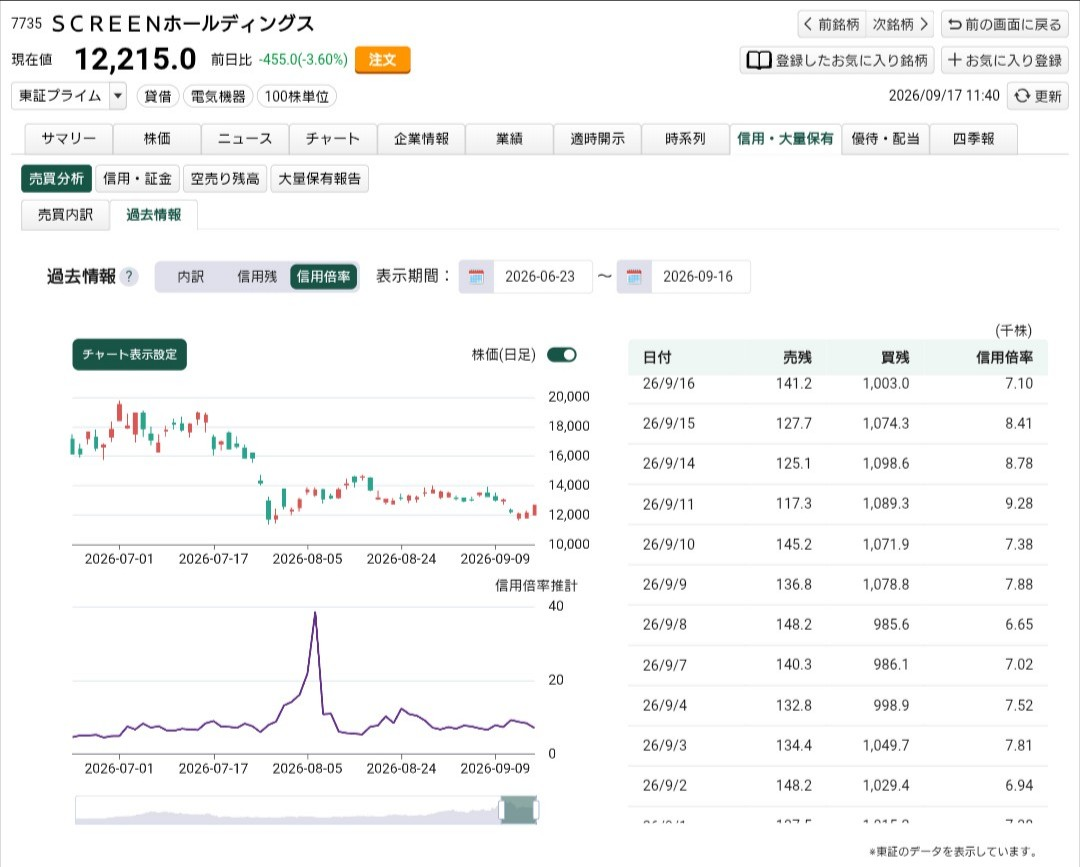This screenshot has height=867, width=1080.
Task: Select the 信用残 segment option
Action: click(257, 277)
